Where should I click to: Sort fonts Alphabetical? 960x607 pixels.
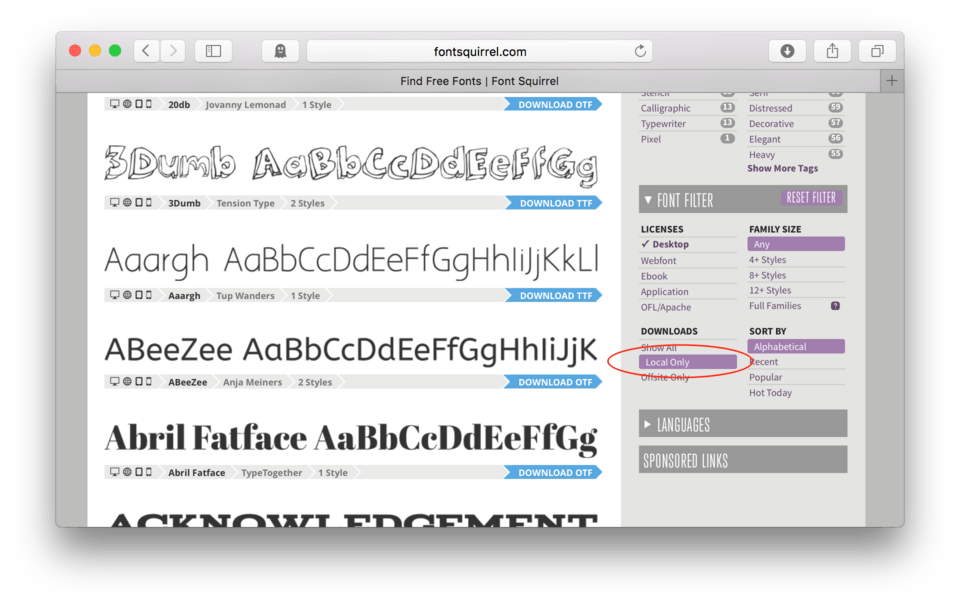click(x=796, y=347)
